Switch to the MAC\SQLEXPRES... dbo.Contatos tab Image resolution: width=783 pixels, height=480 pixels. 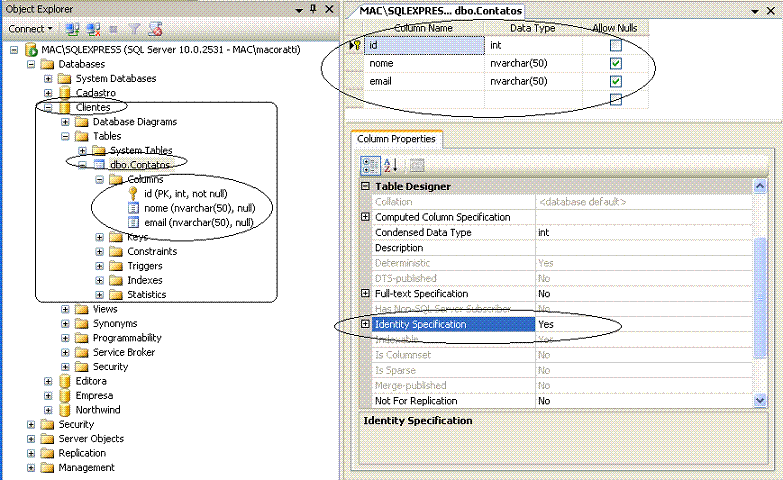pos(441,11)
